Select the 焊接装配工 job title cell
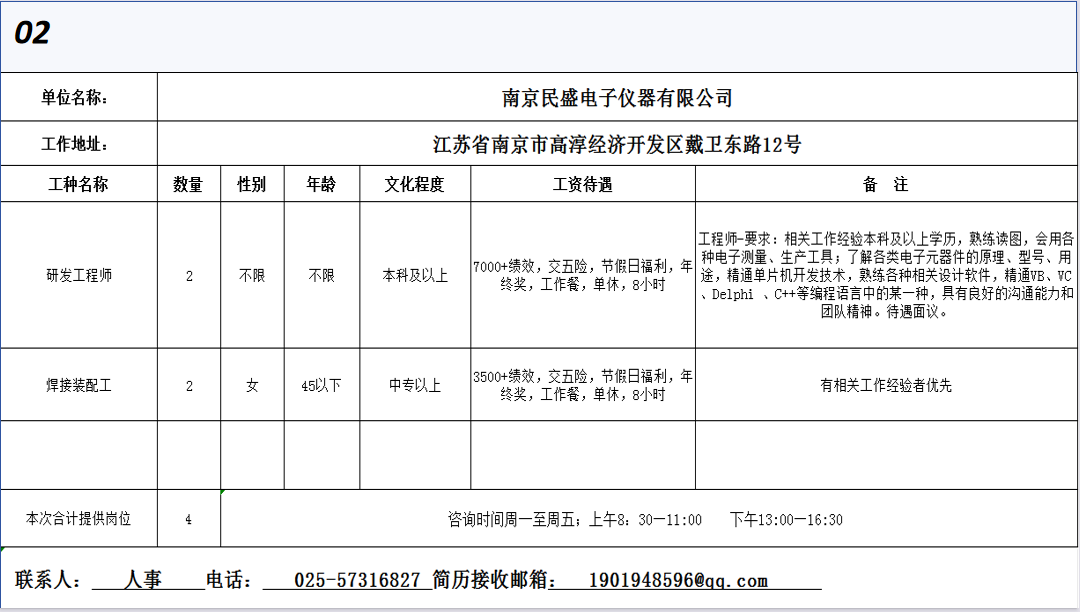Image resolution: width=1080 pixels, height=612 pixels. click(79, 385)
